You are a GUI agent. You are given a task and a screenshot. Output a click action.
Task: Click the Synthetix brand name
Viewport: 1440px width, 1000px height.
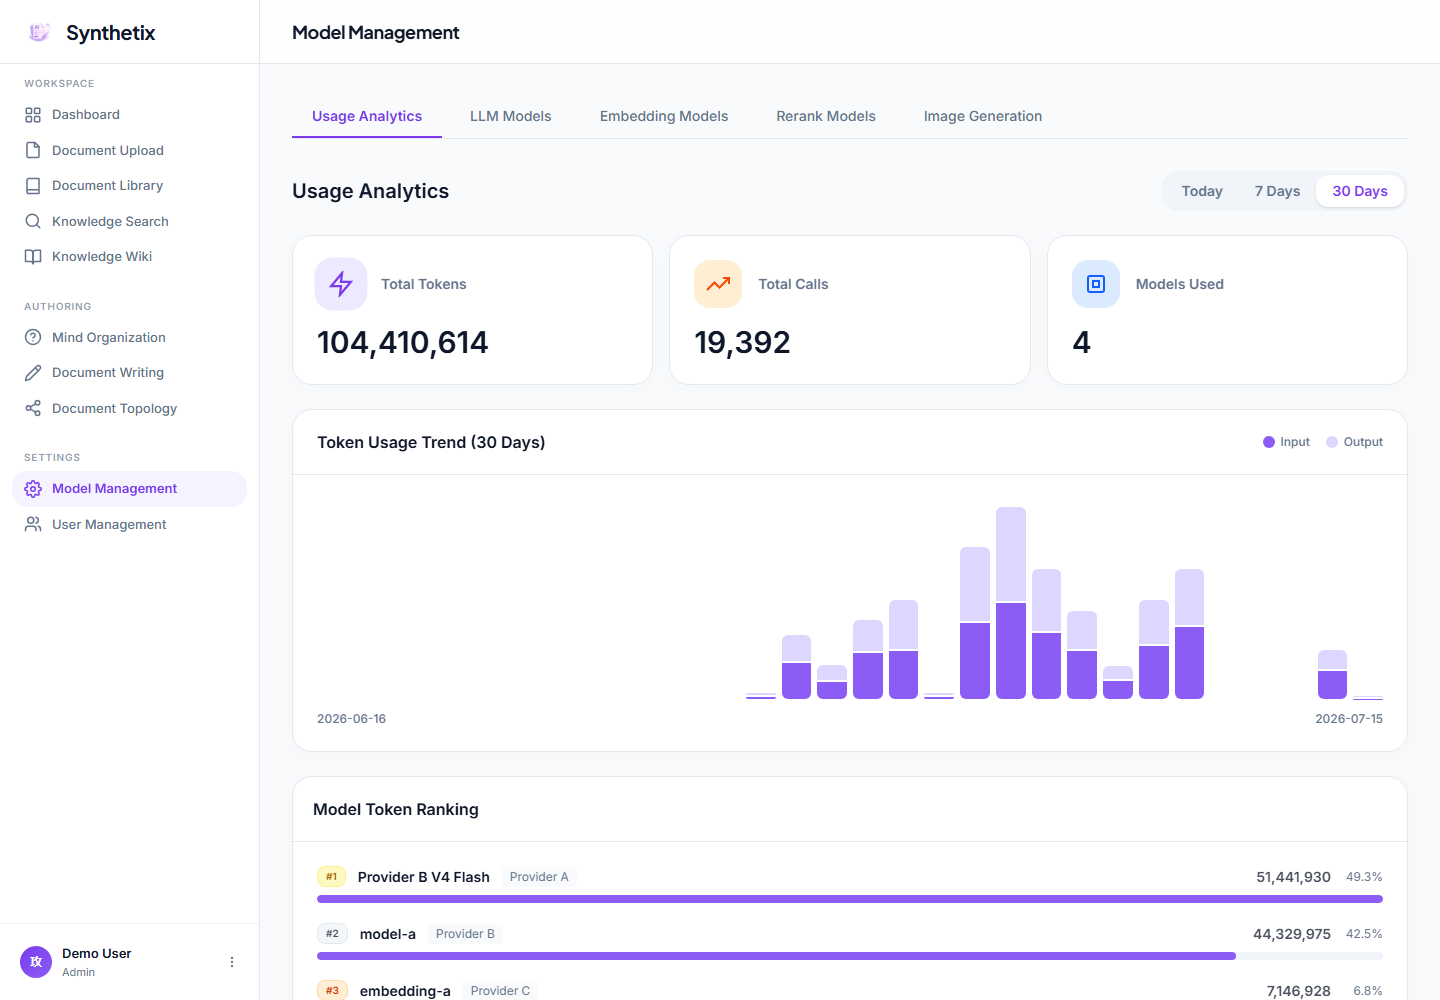pos(111,33)
